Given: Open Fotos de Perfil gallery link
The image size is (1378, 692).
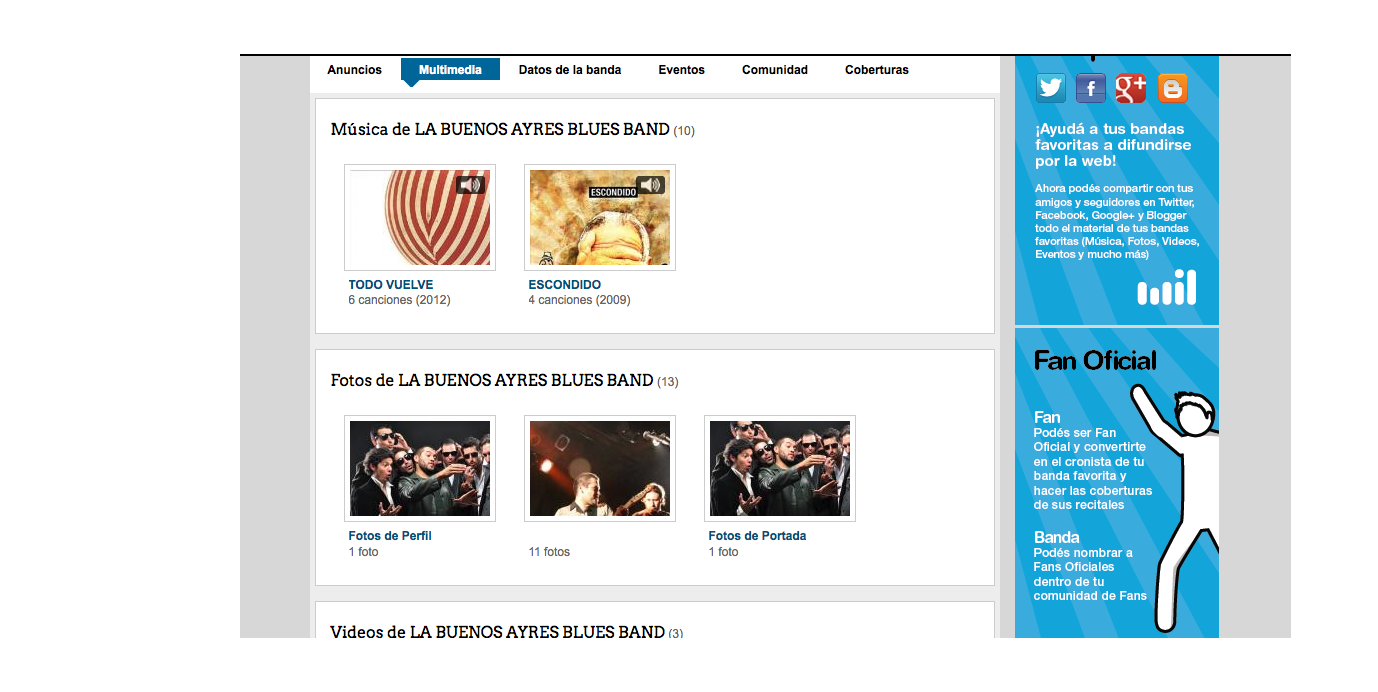Looking at the screenshot, I should (390, 536).
